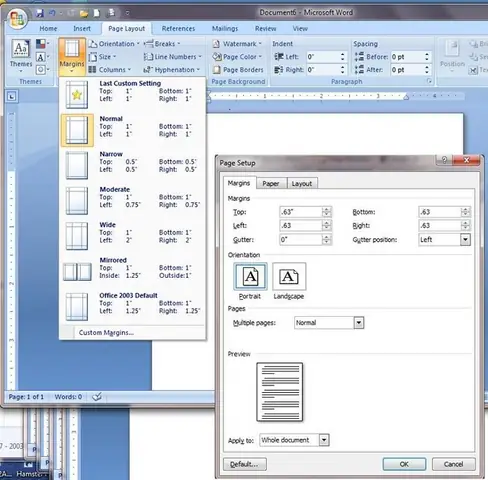Click the Save icon in quick access toolbar
The width and height of the screenshot is (488, 480).
(40, 13)
